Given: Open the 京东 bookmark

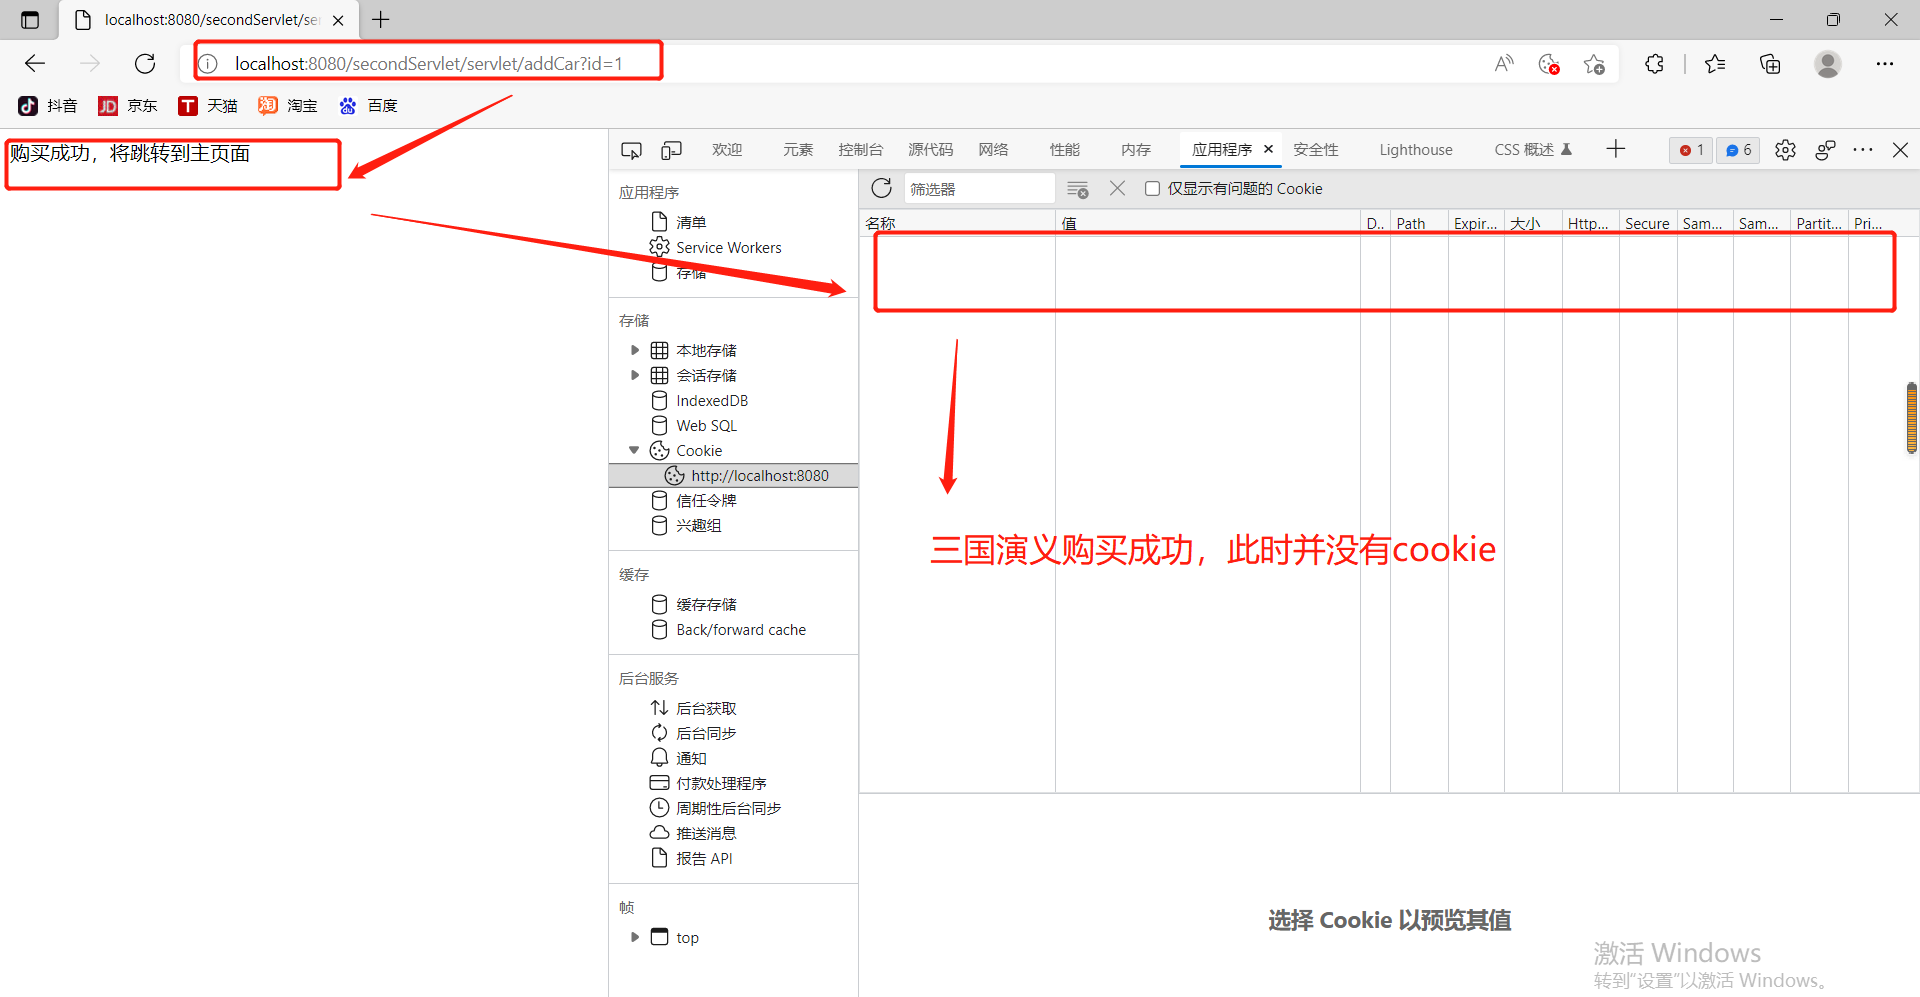Looking at the screenshot, I should 128,106.
